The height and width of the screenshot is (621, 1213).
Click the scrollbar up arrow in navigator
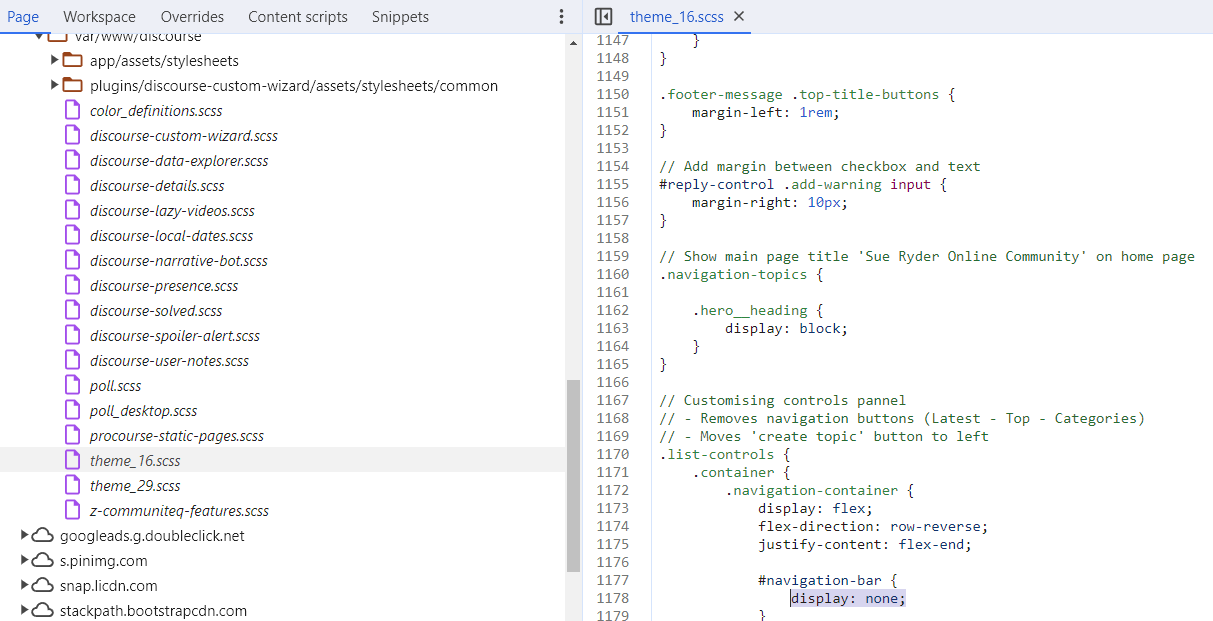click(x=573, y=42)
